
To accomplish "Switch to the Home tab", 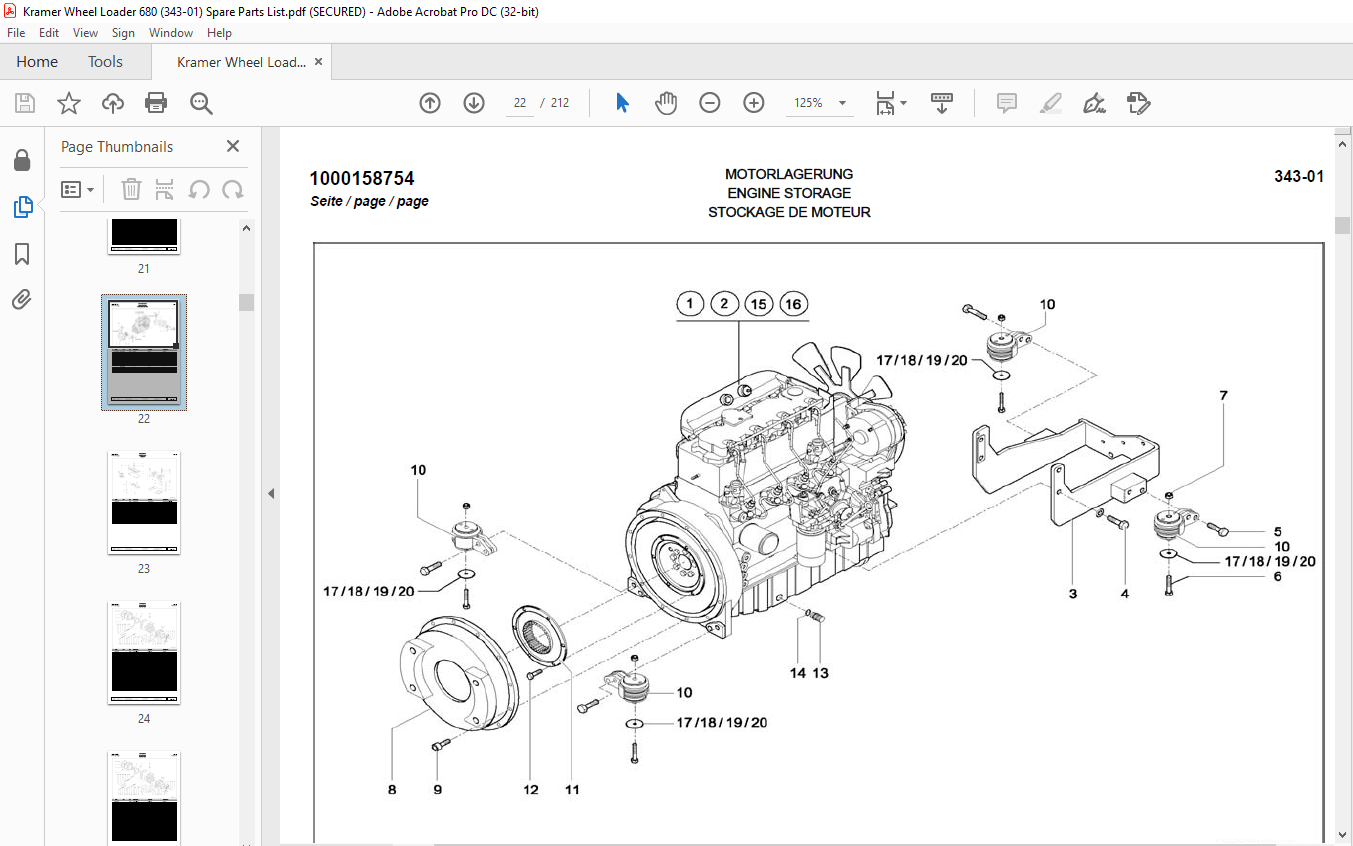I will coord(37,62).
